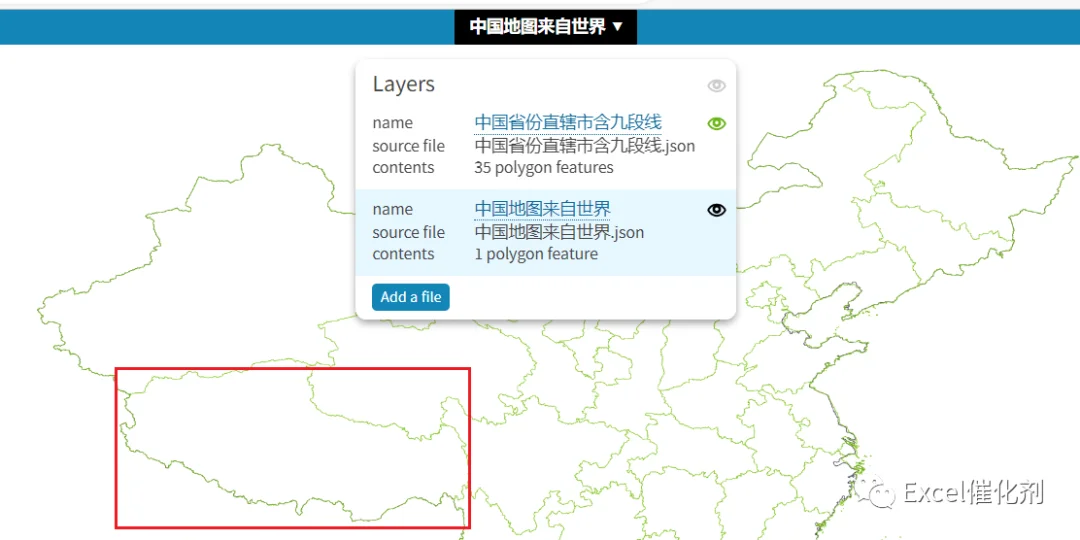Open the 中国地图来自世界 layer dropdown in header
This screenshot has width=1080, height=540.
pos(546,27)
